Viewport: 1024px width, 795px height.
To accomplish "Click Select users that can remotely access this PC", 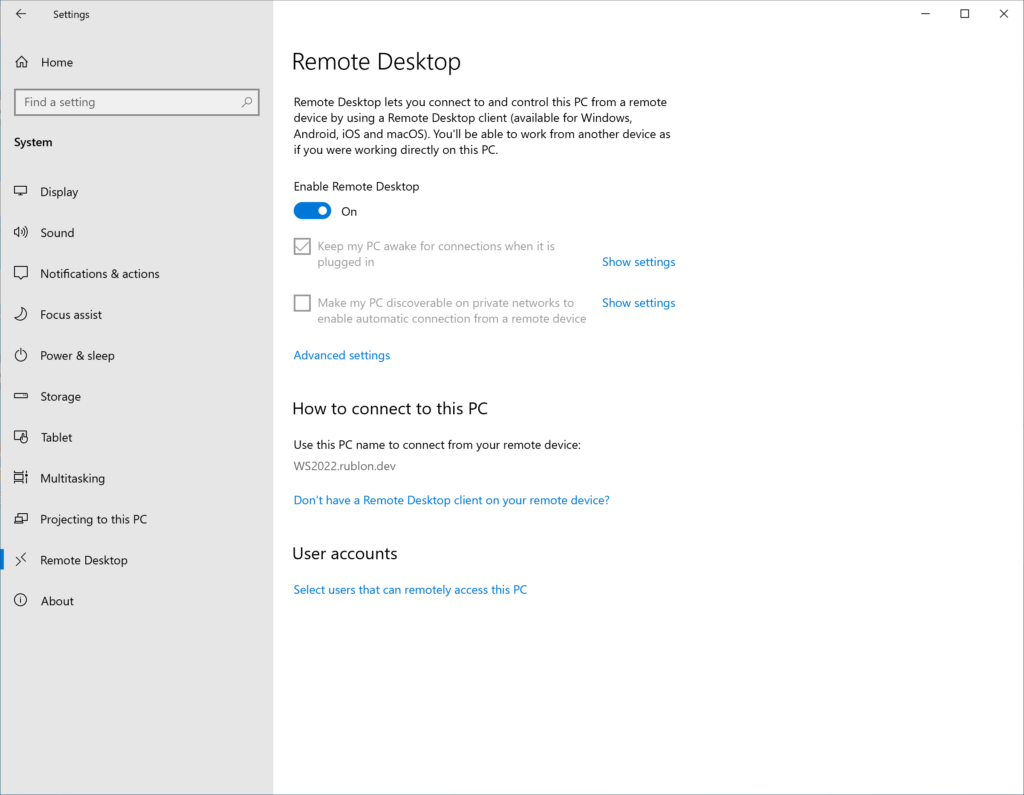I will click(410, 589).
